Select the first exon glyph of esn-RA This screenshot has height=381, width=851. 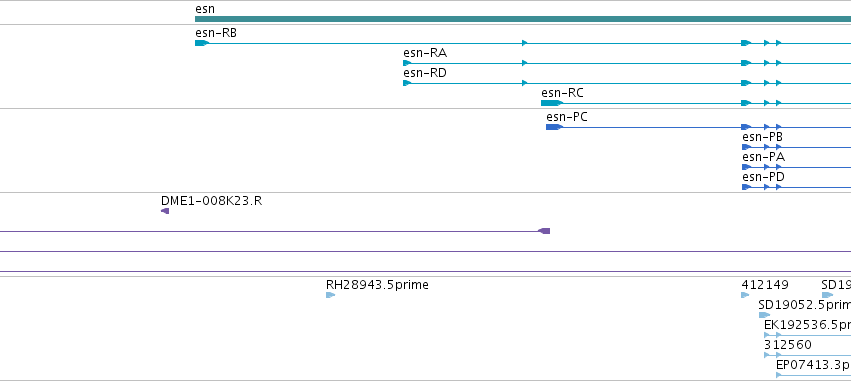407,63
